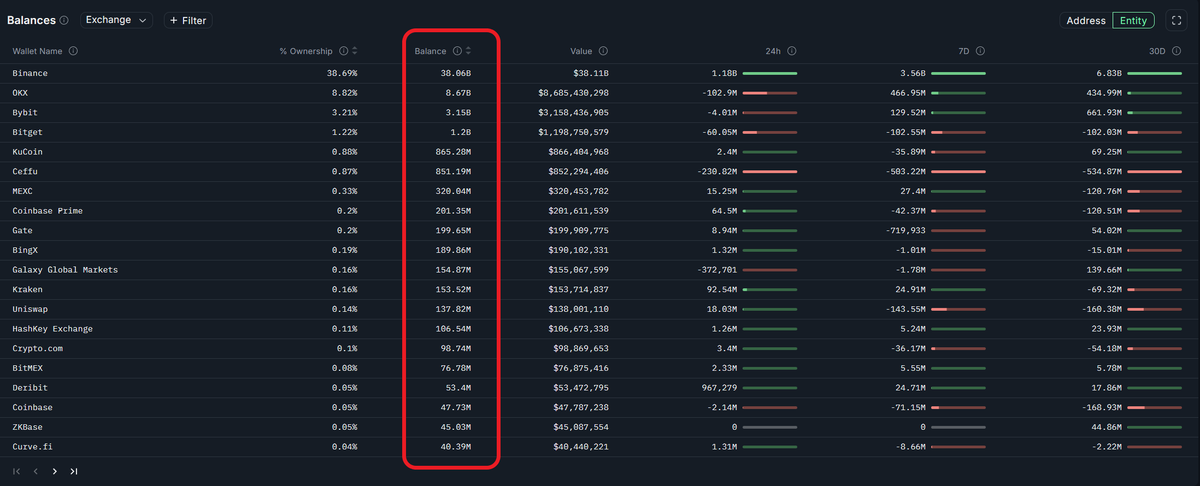Go to first page with pagination icon

point(16,471)
